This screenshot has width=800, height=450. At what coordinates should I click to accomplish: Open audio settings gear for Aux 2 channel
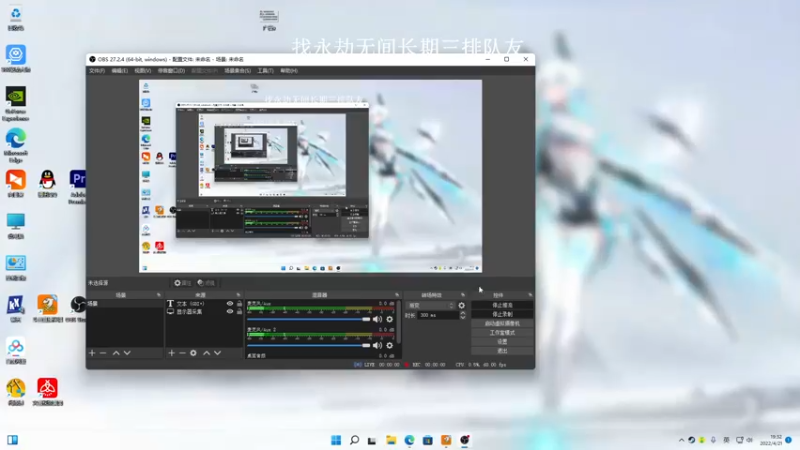pos(390,345)
